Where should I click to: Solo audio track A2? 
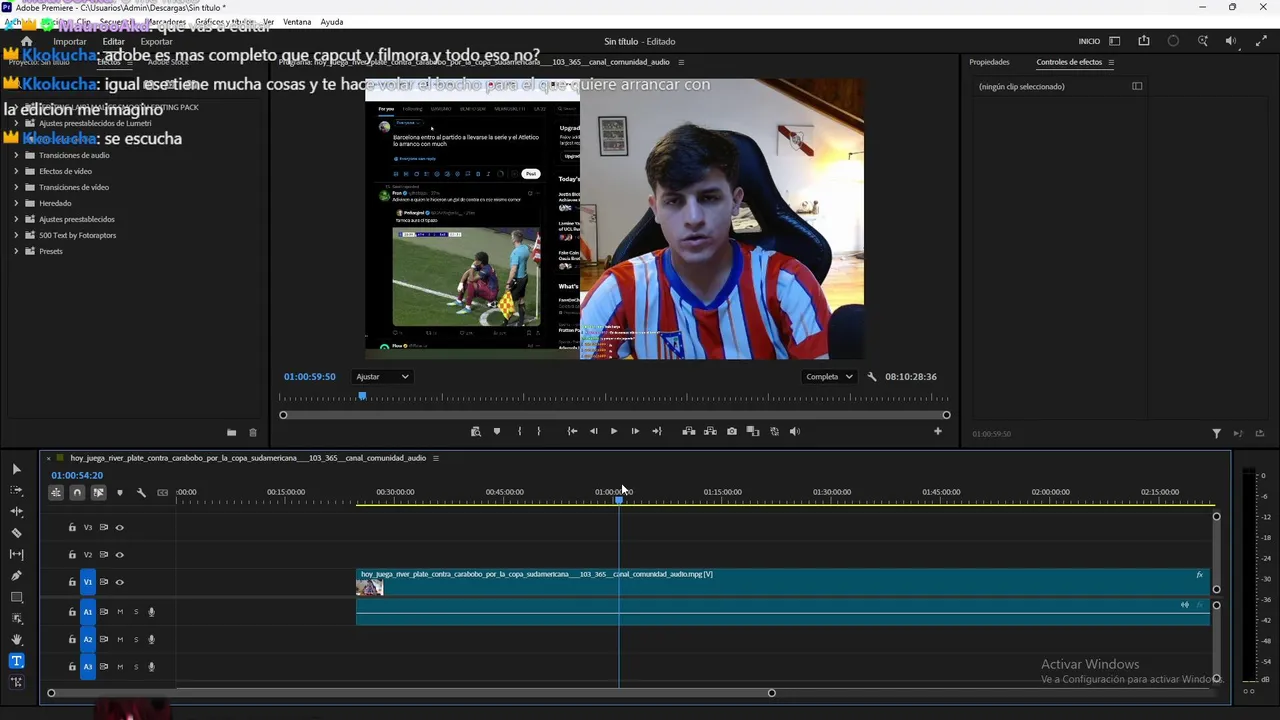(136, 639)
